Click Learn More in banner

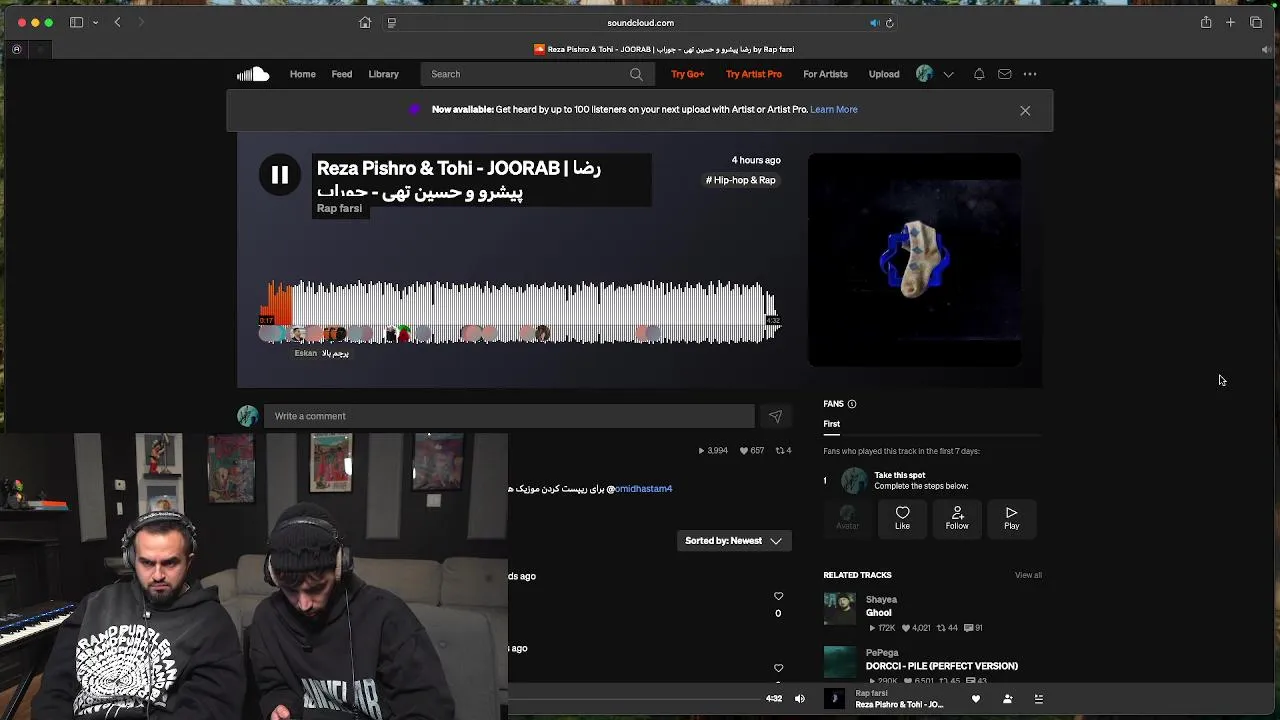(x=834, y=109)
